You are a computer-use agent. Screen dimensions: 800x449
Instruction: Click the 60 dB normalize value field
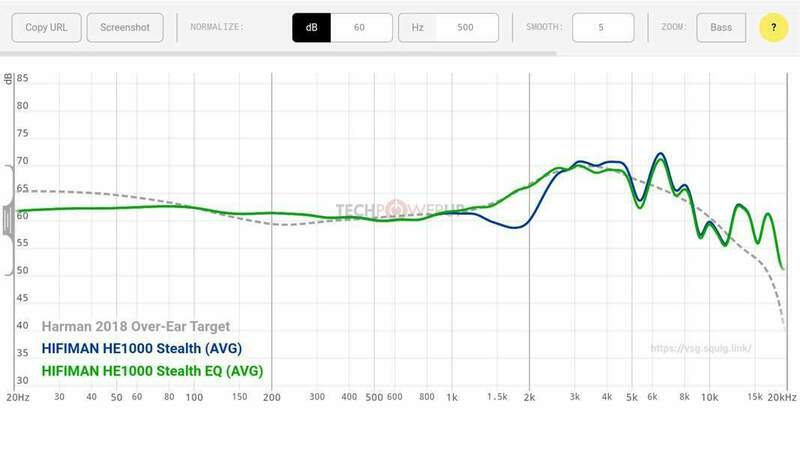pyautogui.click(x=360, y=28)
